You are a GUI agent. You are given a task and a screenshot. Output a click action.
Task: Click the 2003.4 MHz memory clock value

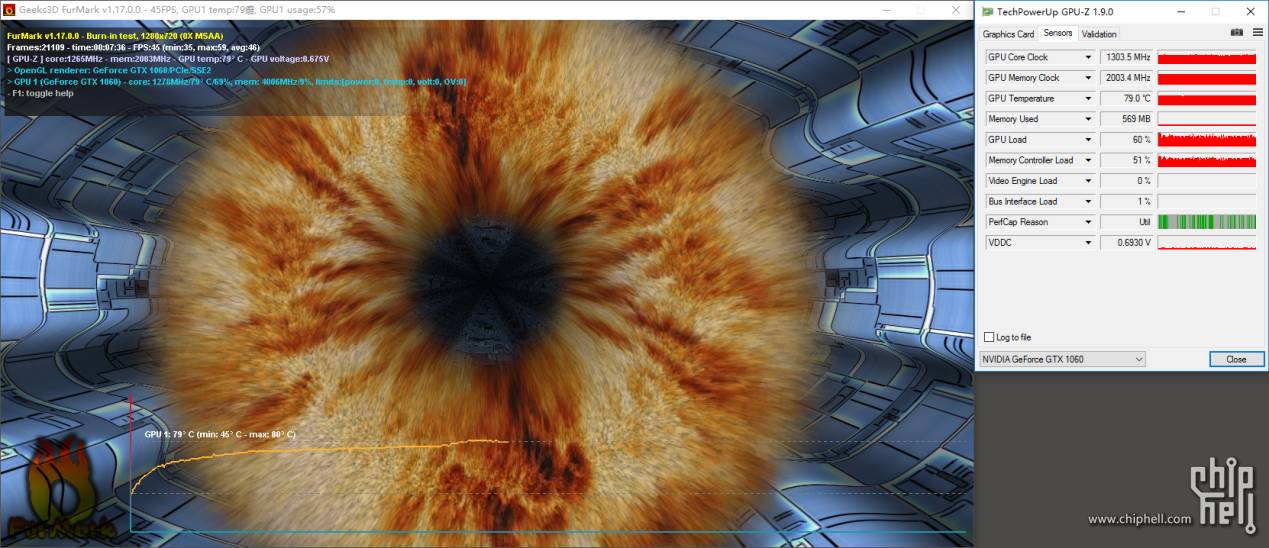tap(1127, 78)
